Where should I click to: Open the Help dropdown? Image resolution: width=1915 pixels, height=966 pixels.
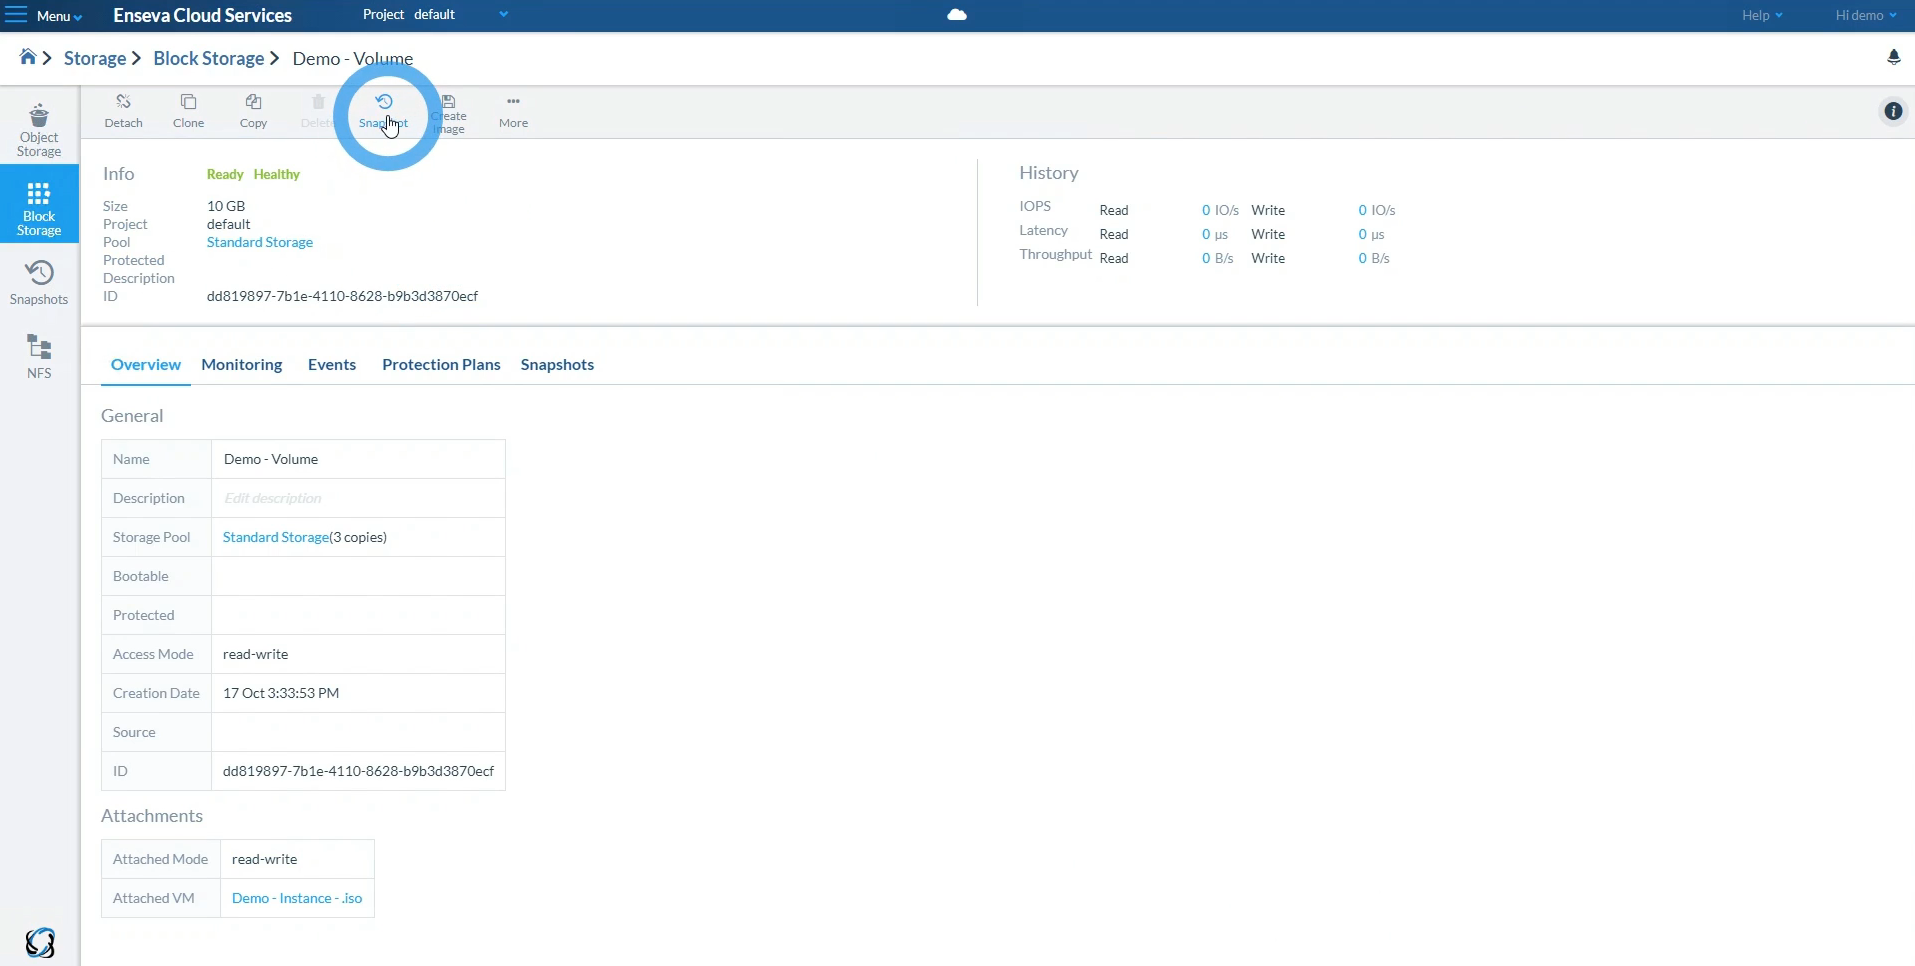[1762, 15]
